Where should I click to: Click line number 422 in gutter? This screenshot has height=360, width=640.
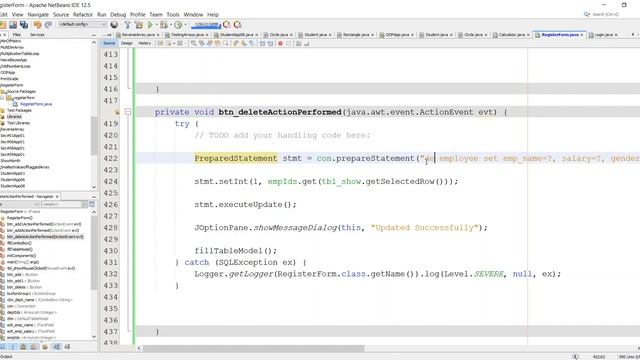111,158
